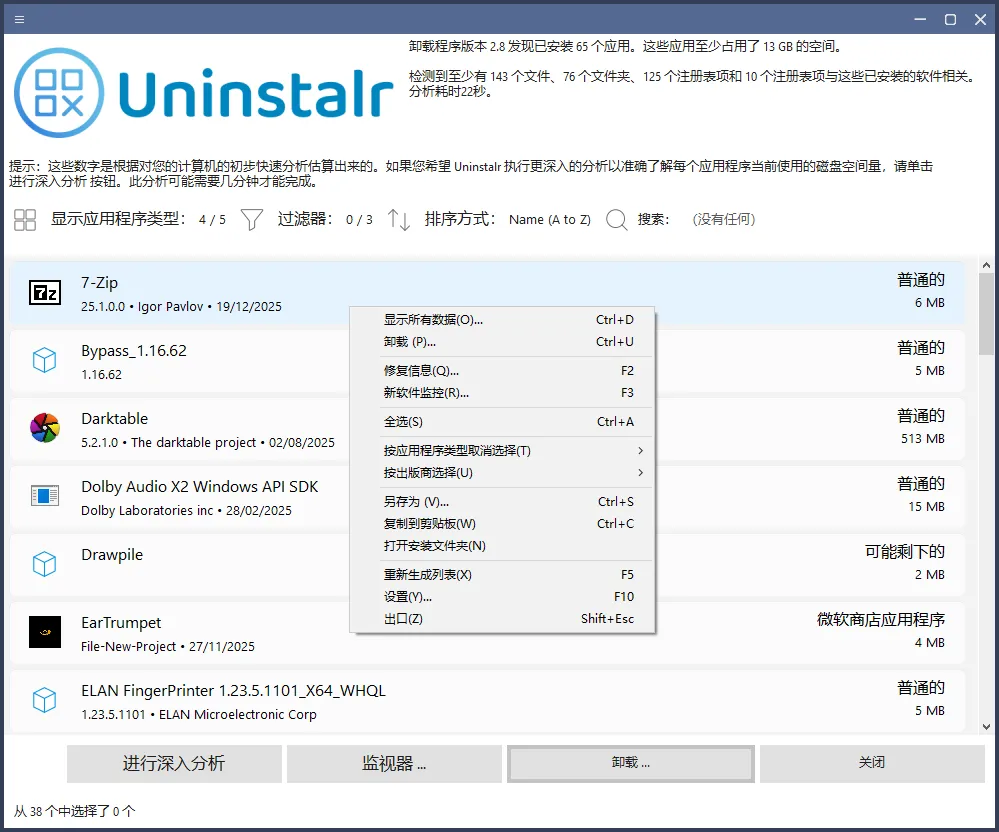Image resolution: width=999 pixels, height=832 pixels.
Task: Choose 设置(Y)... menu entry
Action: [x=503, y=597]
